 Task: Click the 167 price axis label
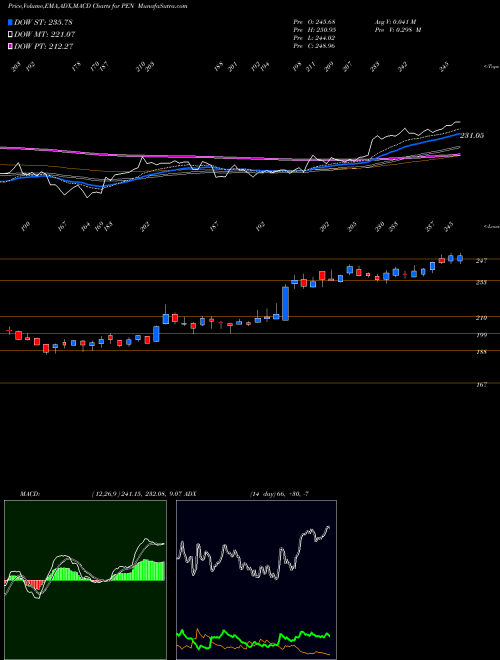coord(481,385)
